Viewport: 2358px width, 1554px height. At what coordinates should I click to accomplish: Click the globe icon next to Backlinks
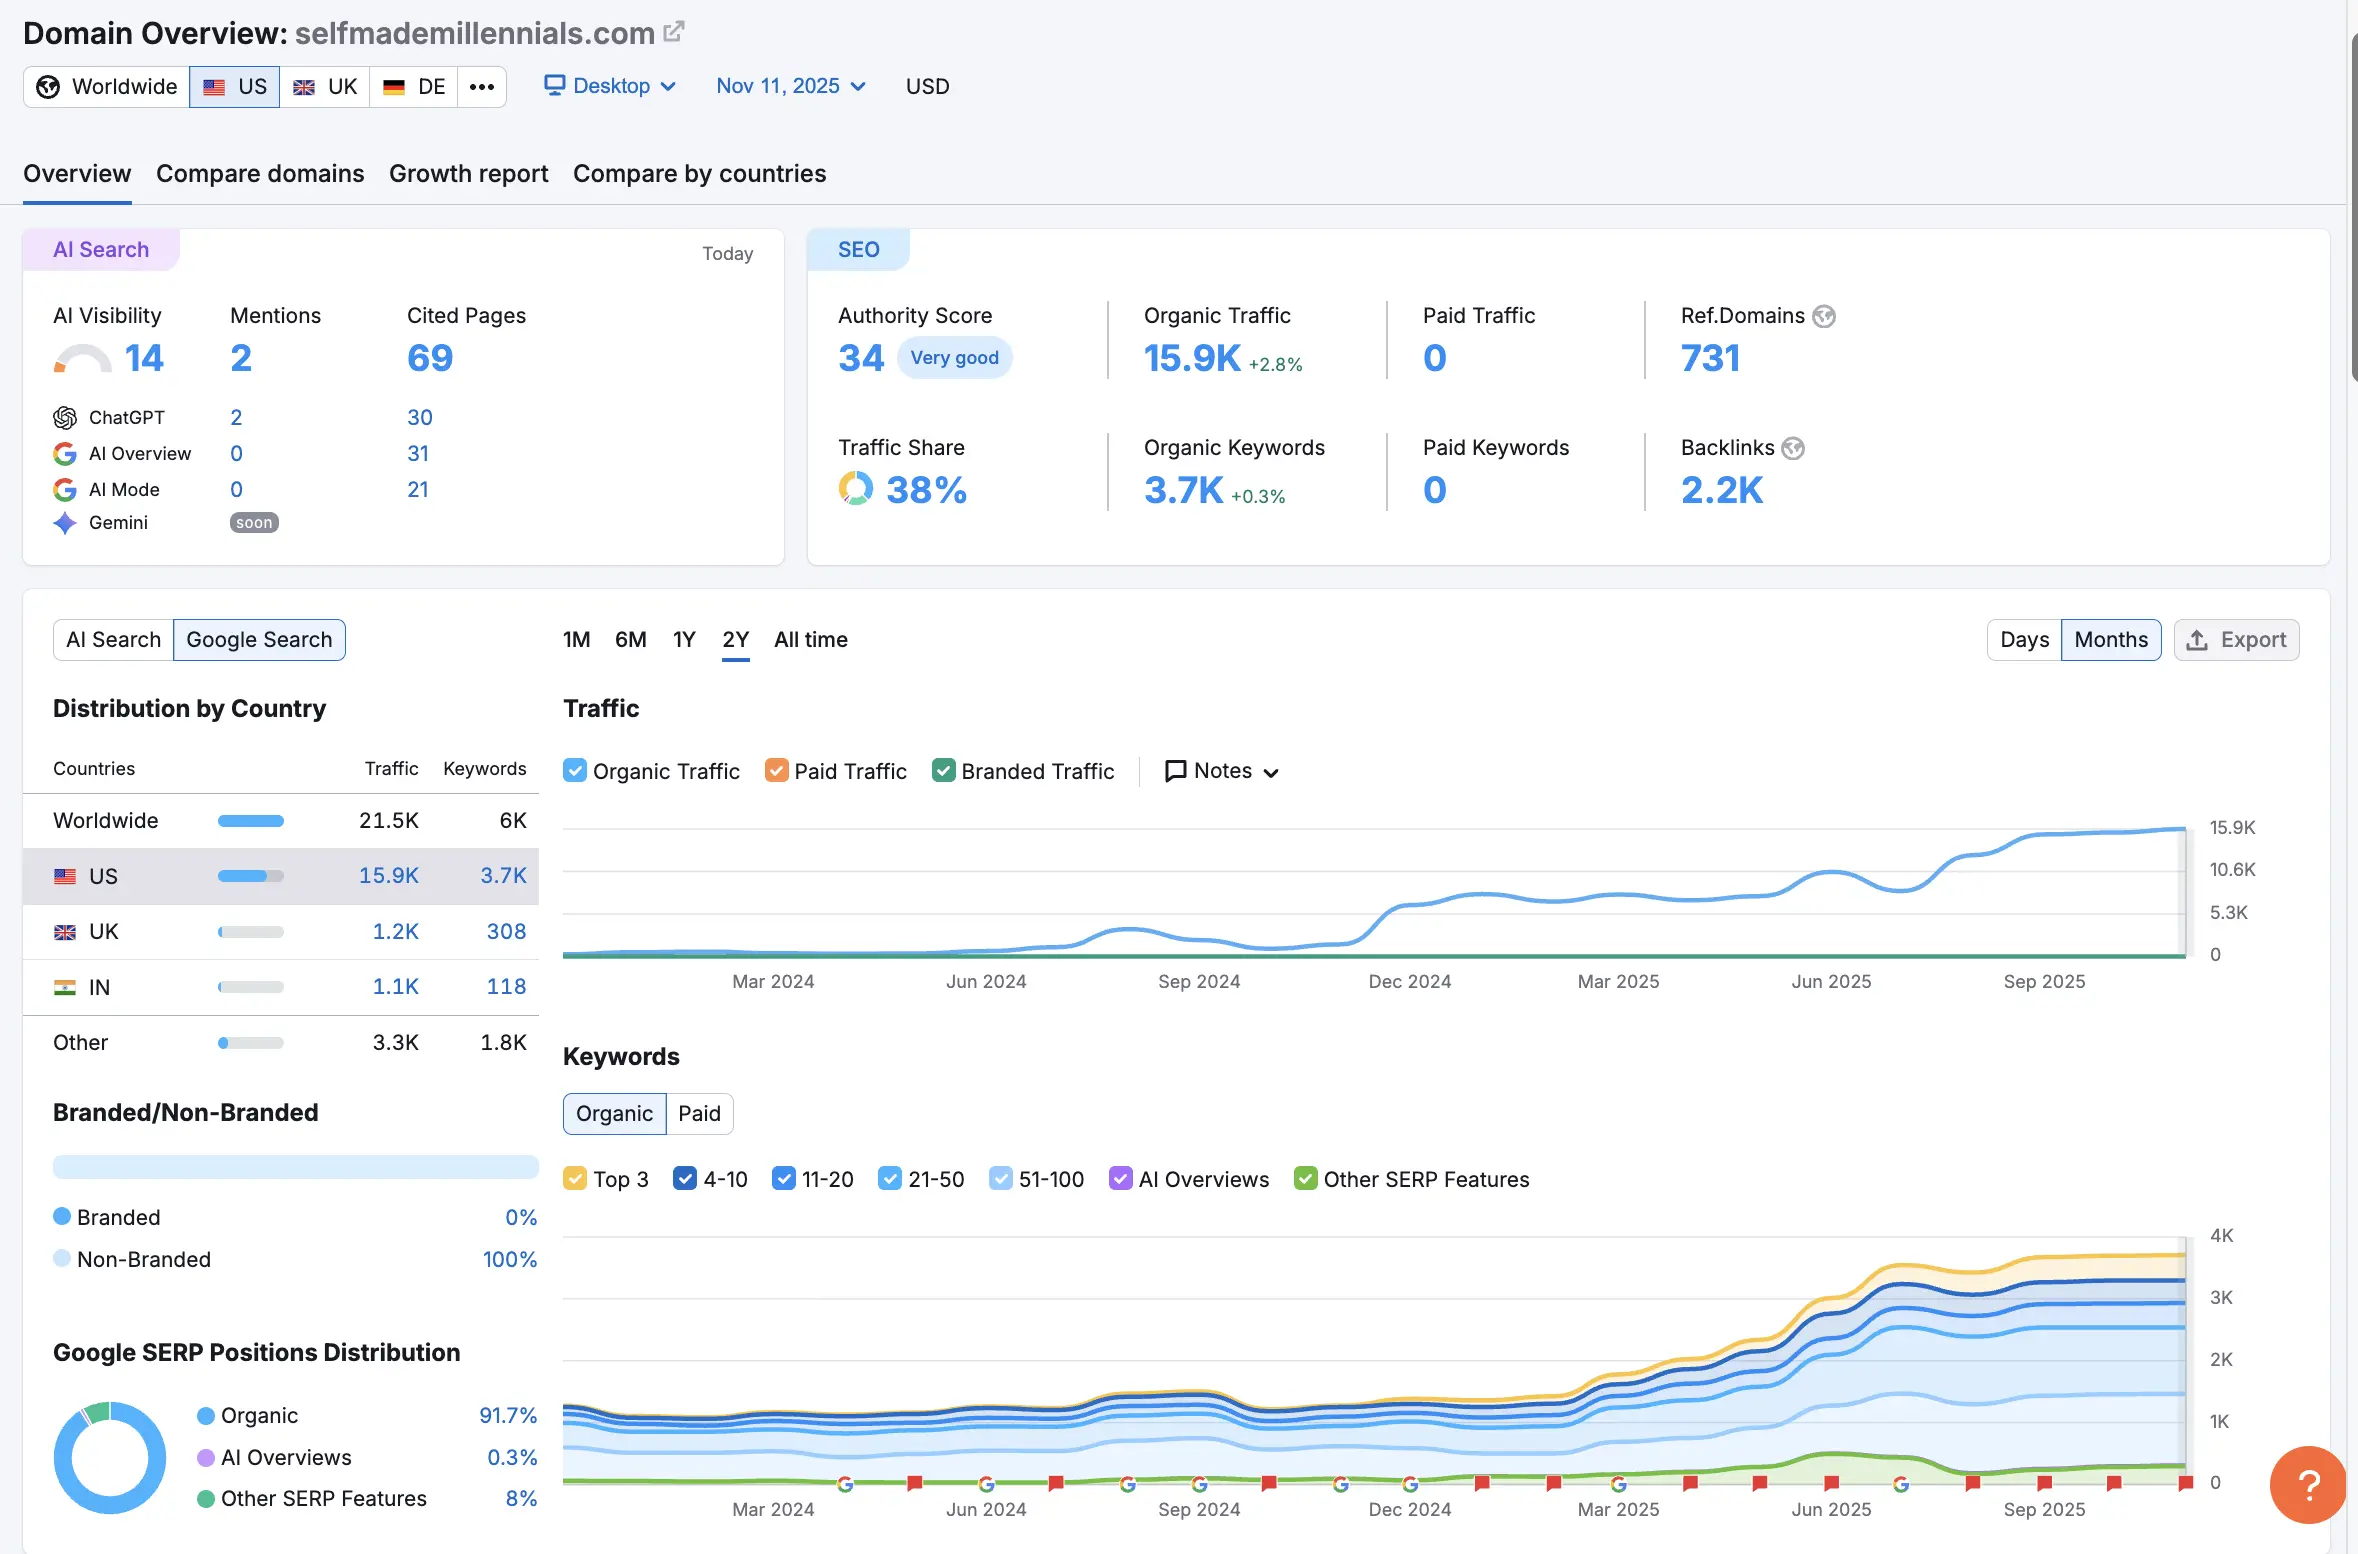point(1793,448)
